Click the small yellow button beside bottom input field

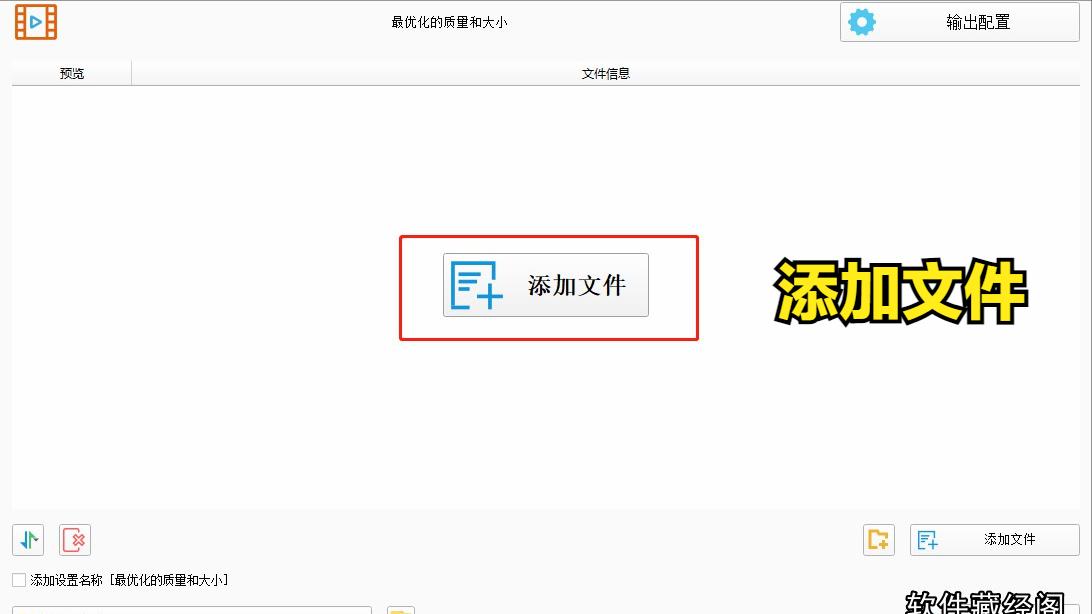point(400,607)
